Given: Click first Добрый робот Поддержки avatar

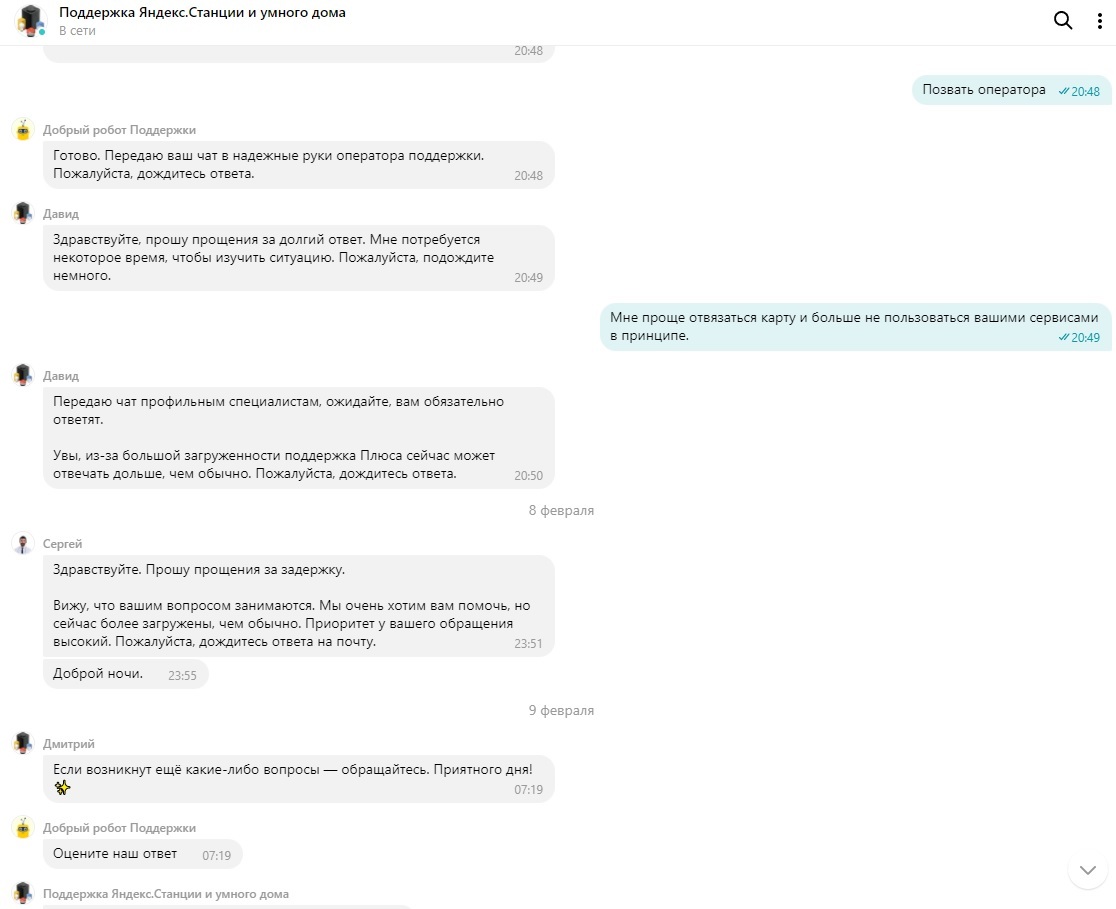Looking at the screenshot, I should point(23,130).
